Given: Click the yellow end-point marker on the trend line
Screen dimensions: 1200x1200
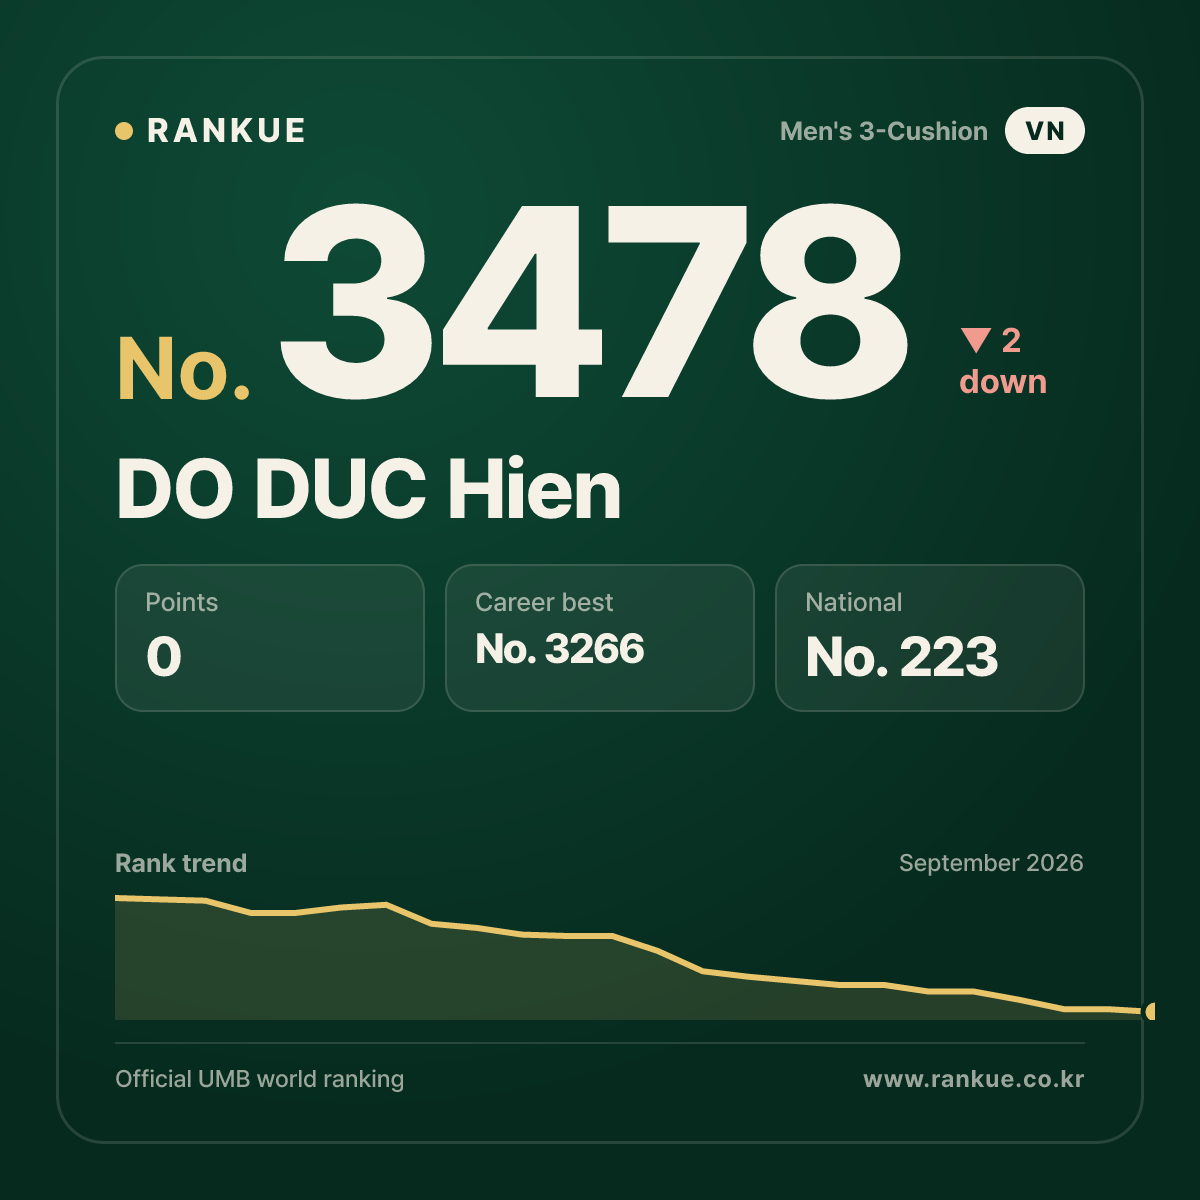Looking at the screenshot, I should (x=1152, y=1011).
